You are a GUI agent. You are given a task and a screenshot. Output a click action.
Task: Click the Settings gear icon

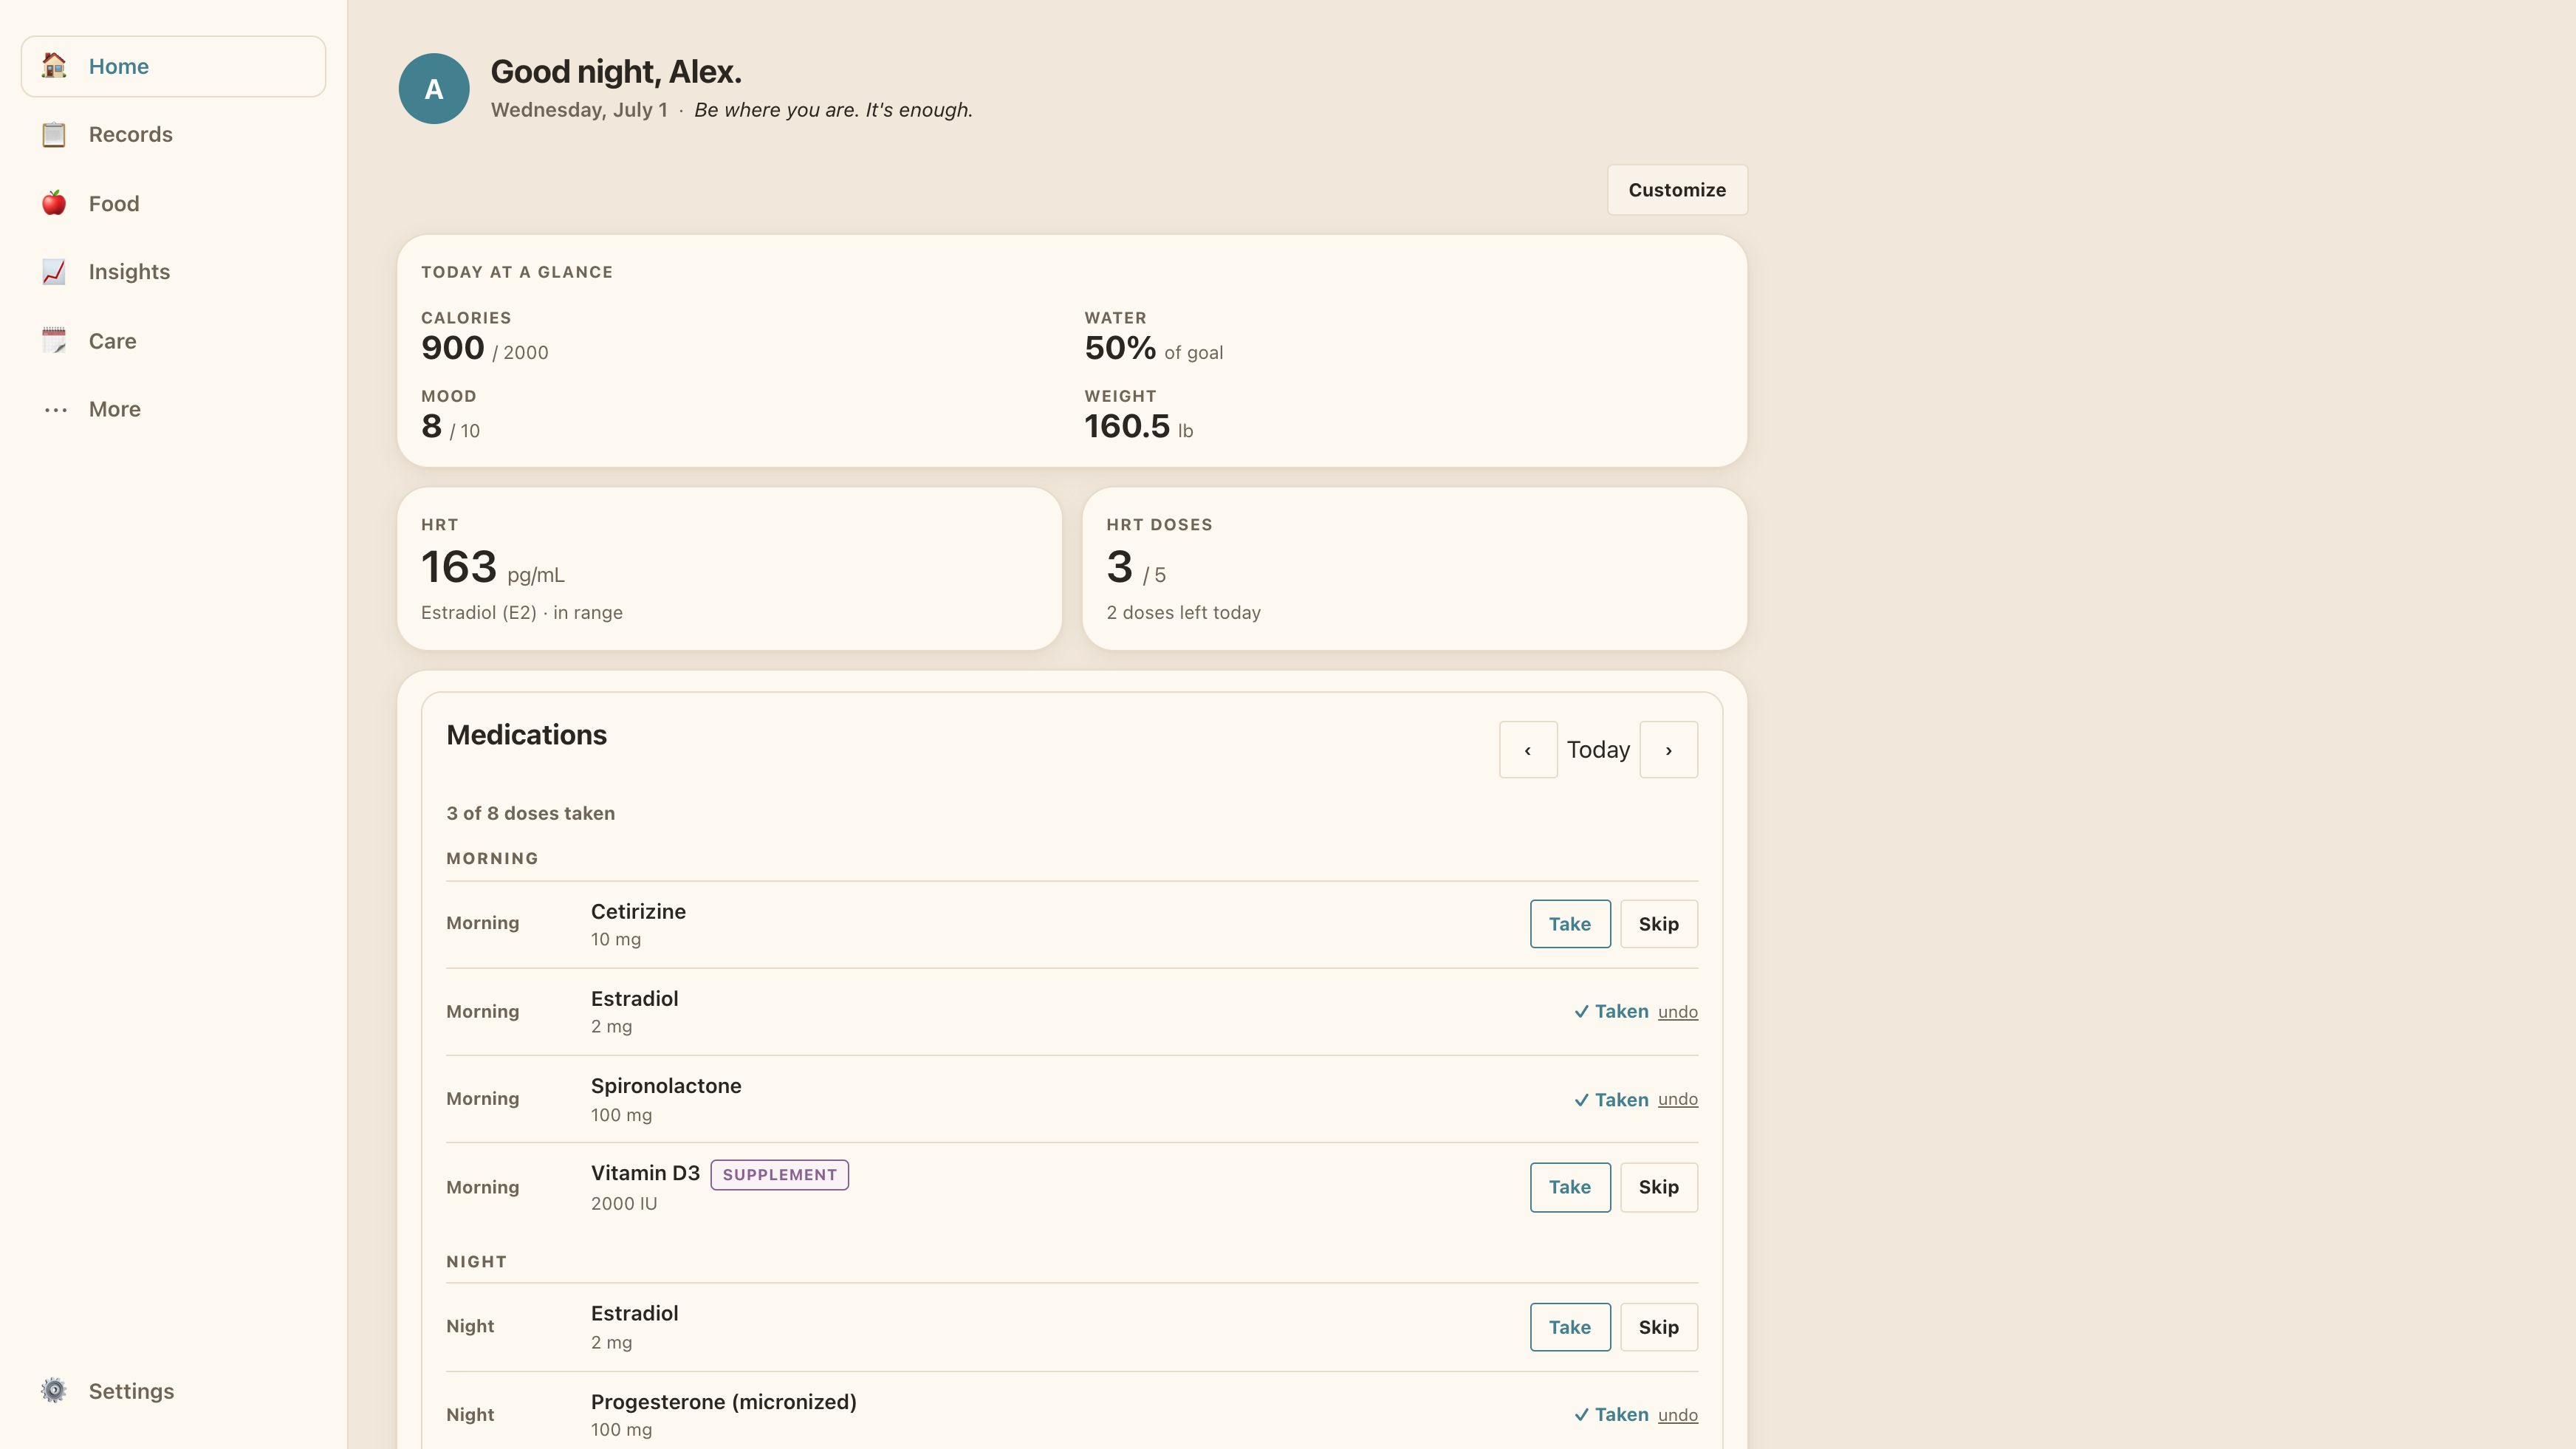pyautogui.click(x=54, y=1391)
